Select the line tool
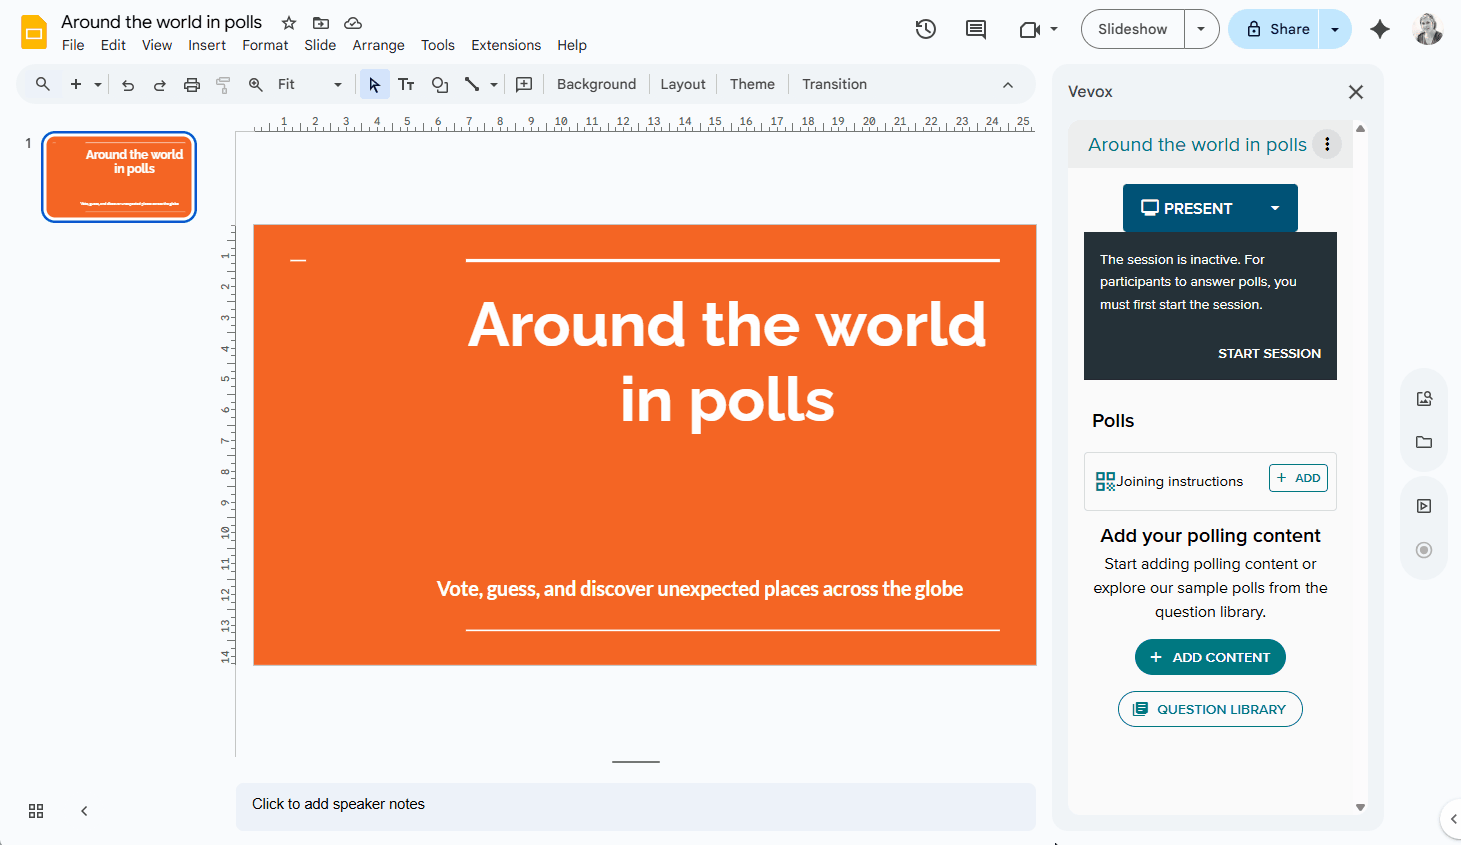 (x=471, y=84)
